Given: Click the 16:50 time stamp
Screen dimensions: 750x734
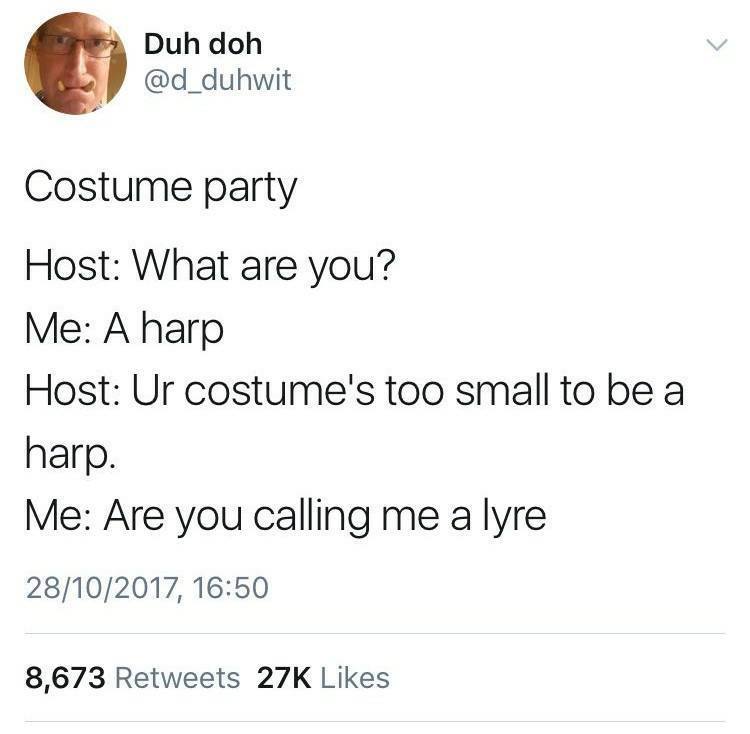Looking at the screenshot, I should [x=231, y=588].
